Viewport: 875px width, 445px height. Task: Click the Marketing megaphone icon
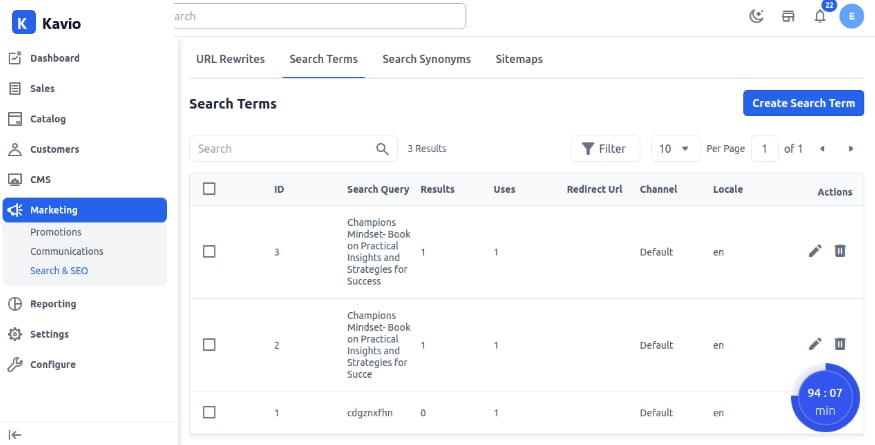[x=15, y=210]
